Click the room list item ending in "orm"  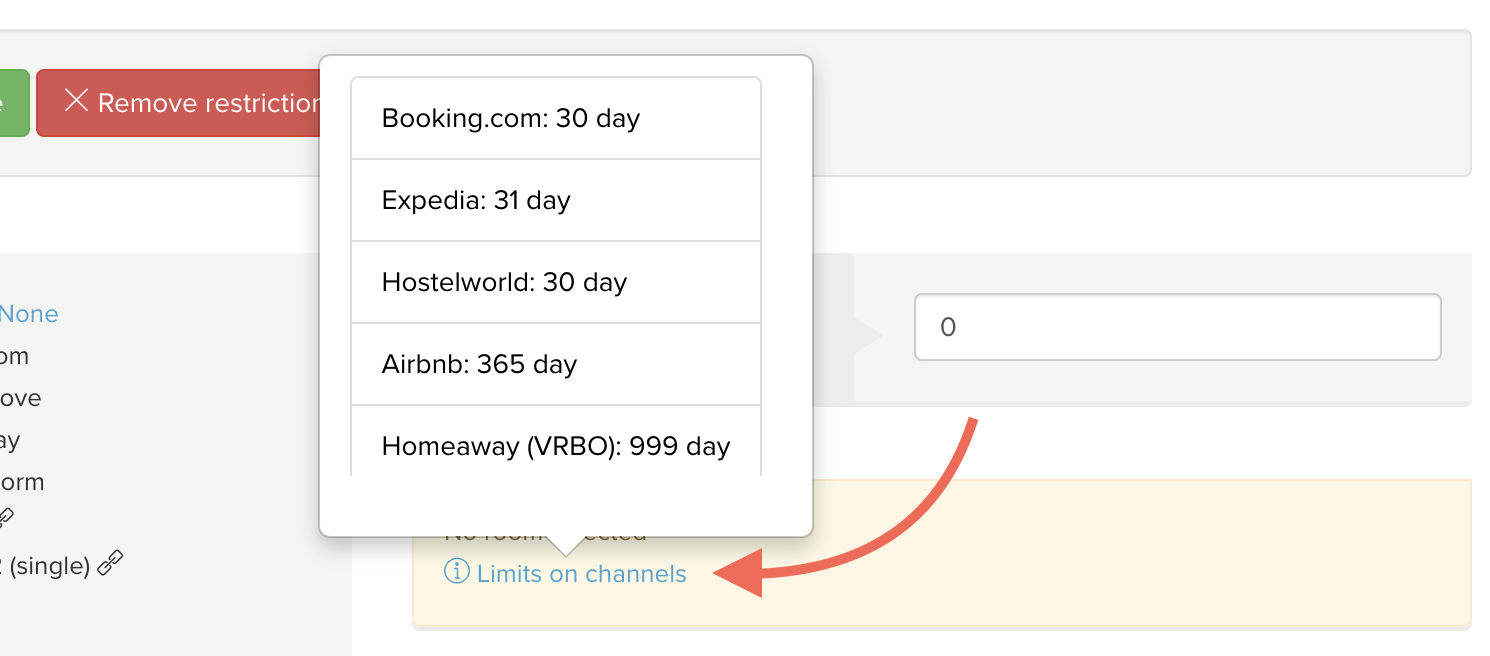point(22,482)
